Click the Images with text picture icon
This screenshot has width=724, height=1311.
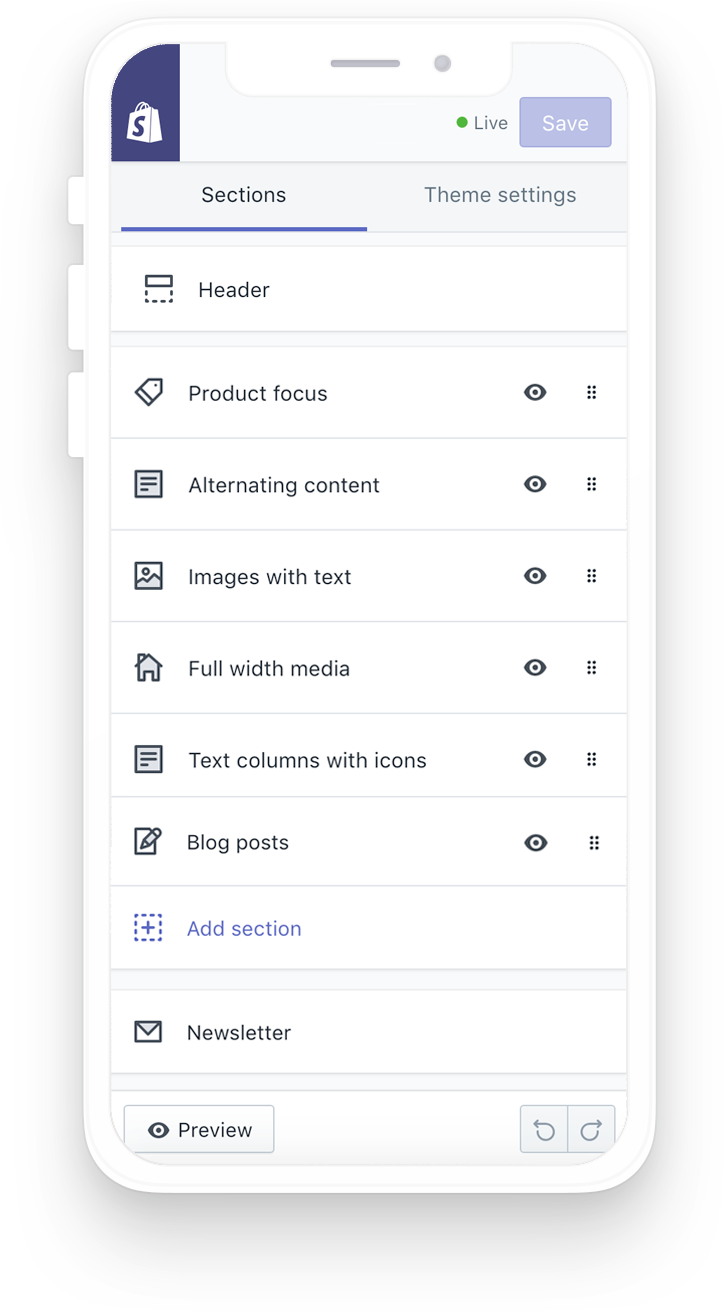coord(148,576)
